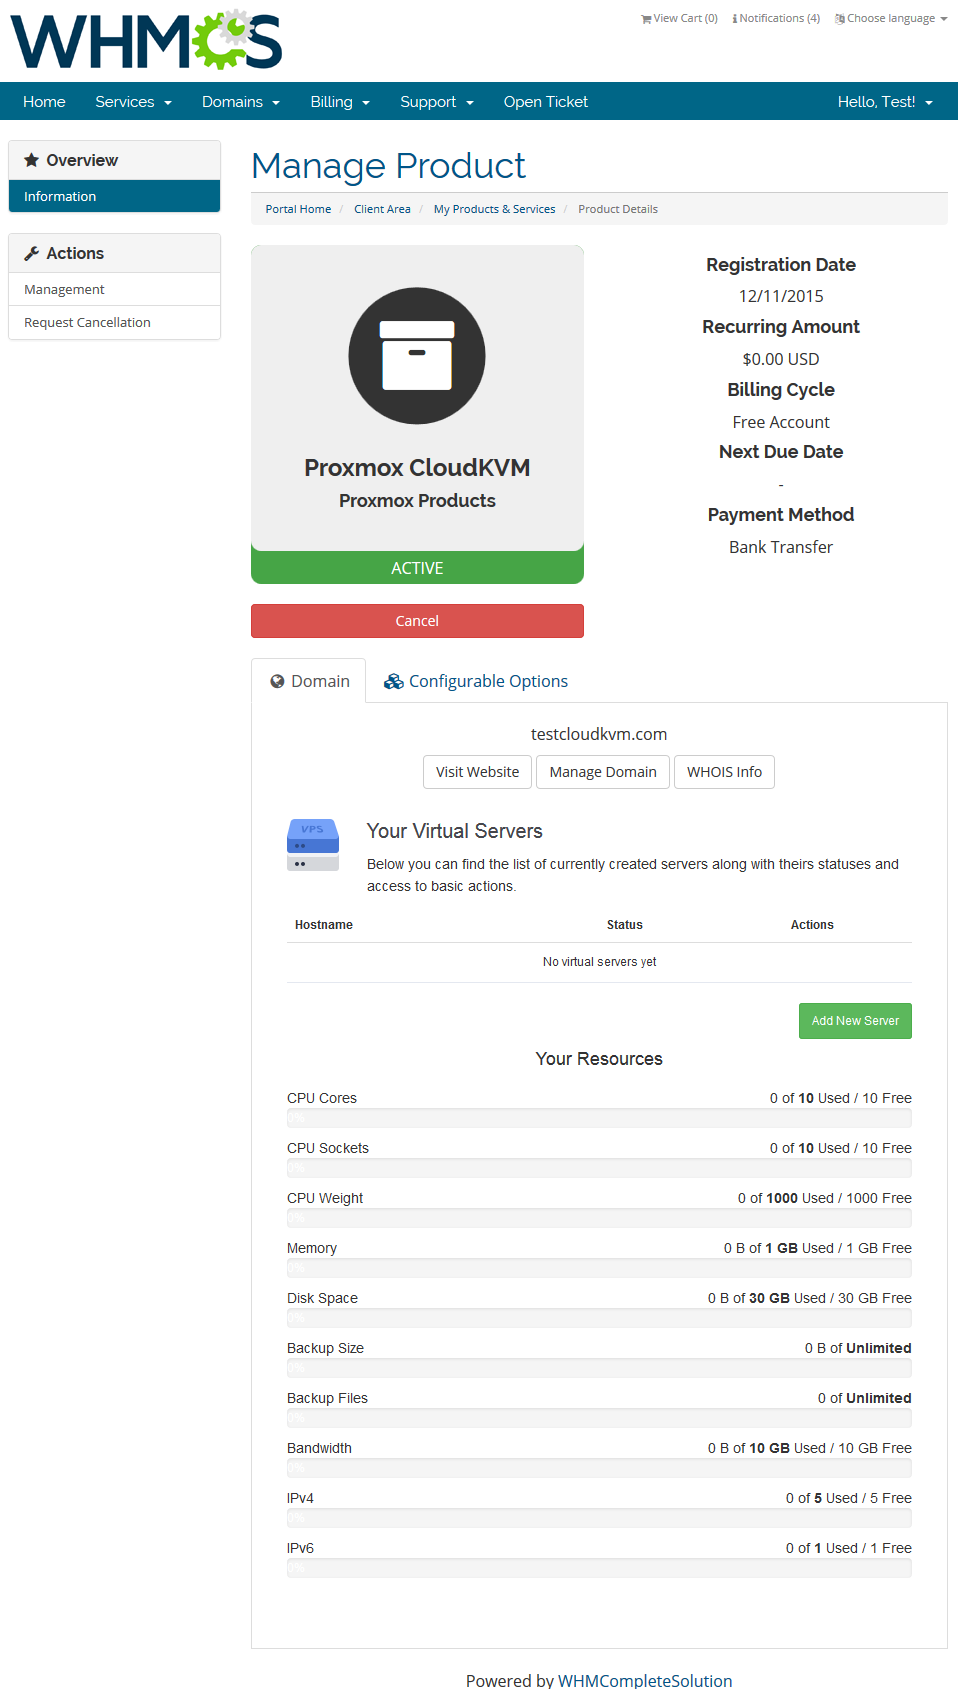Screen dimensions: 958x1689
Task: Click the Memory usage bar
Action: [599, 1268]
